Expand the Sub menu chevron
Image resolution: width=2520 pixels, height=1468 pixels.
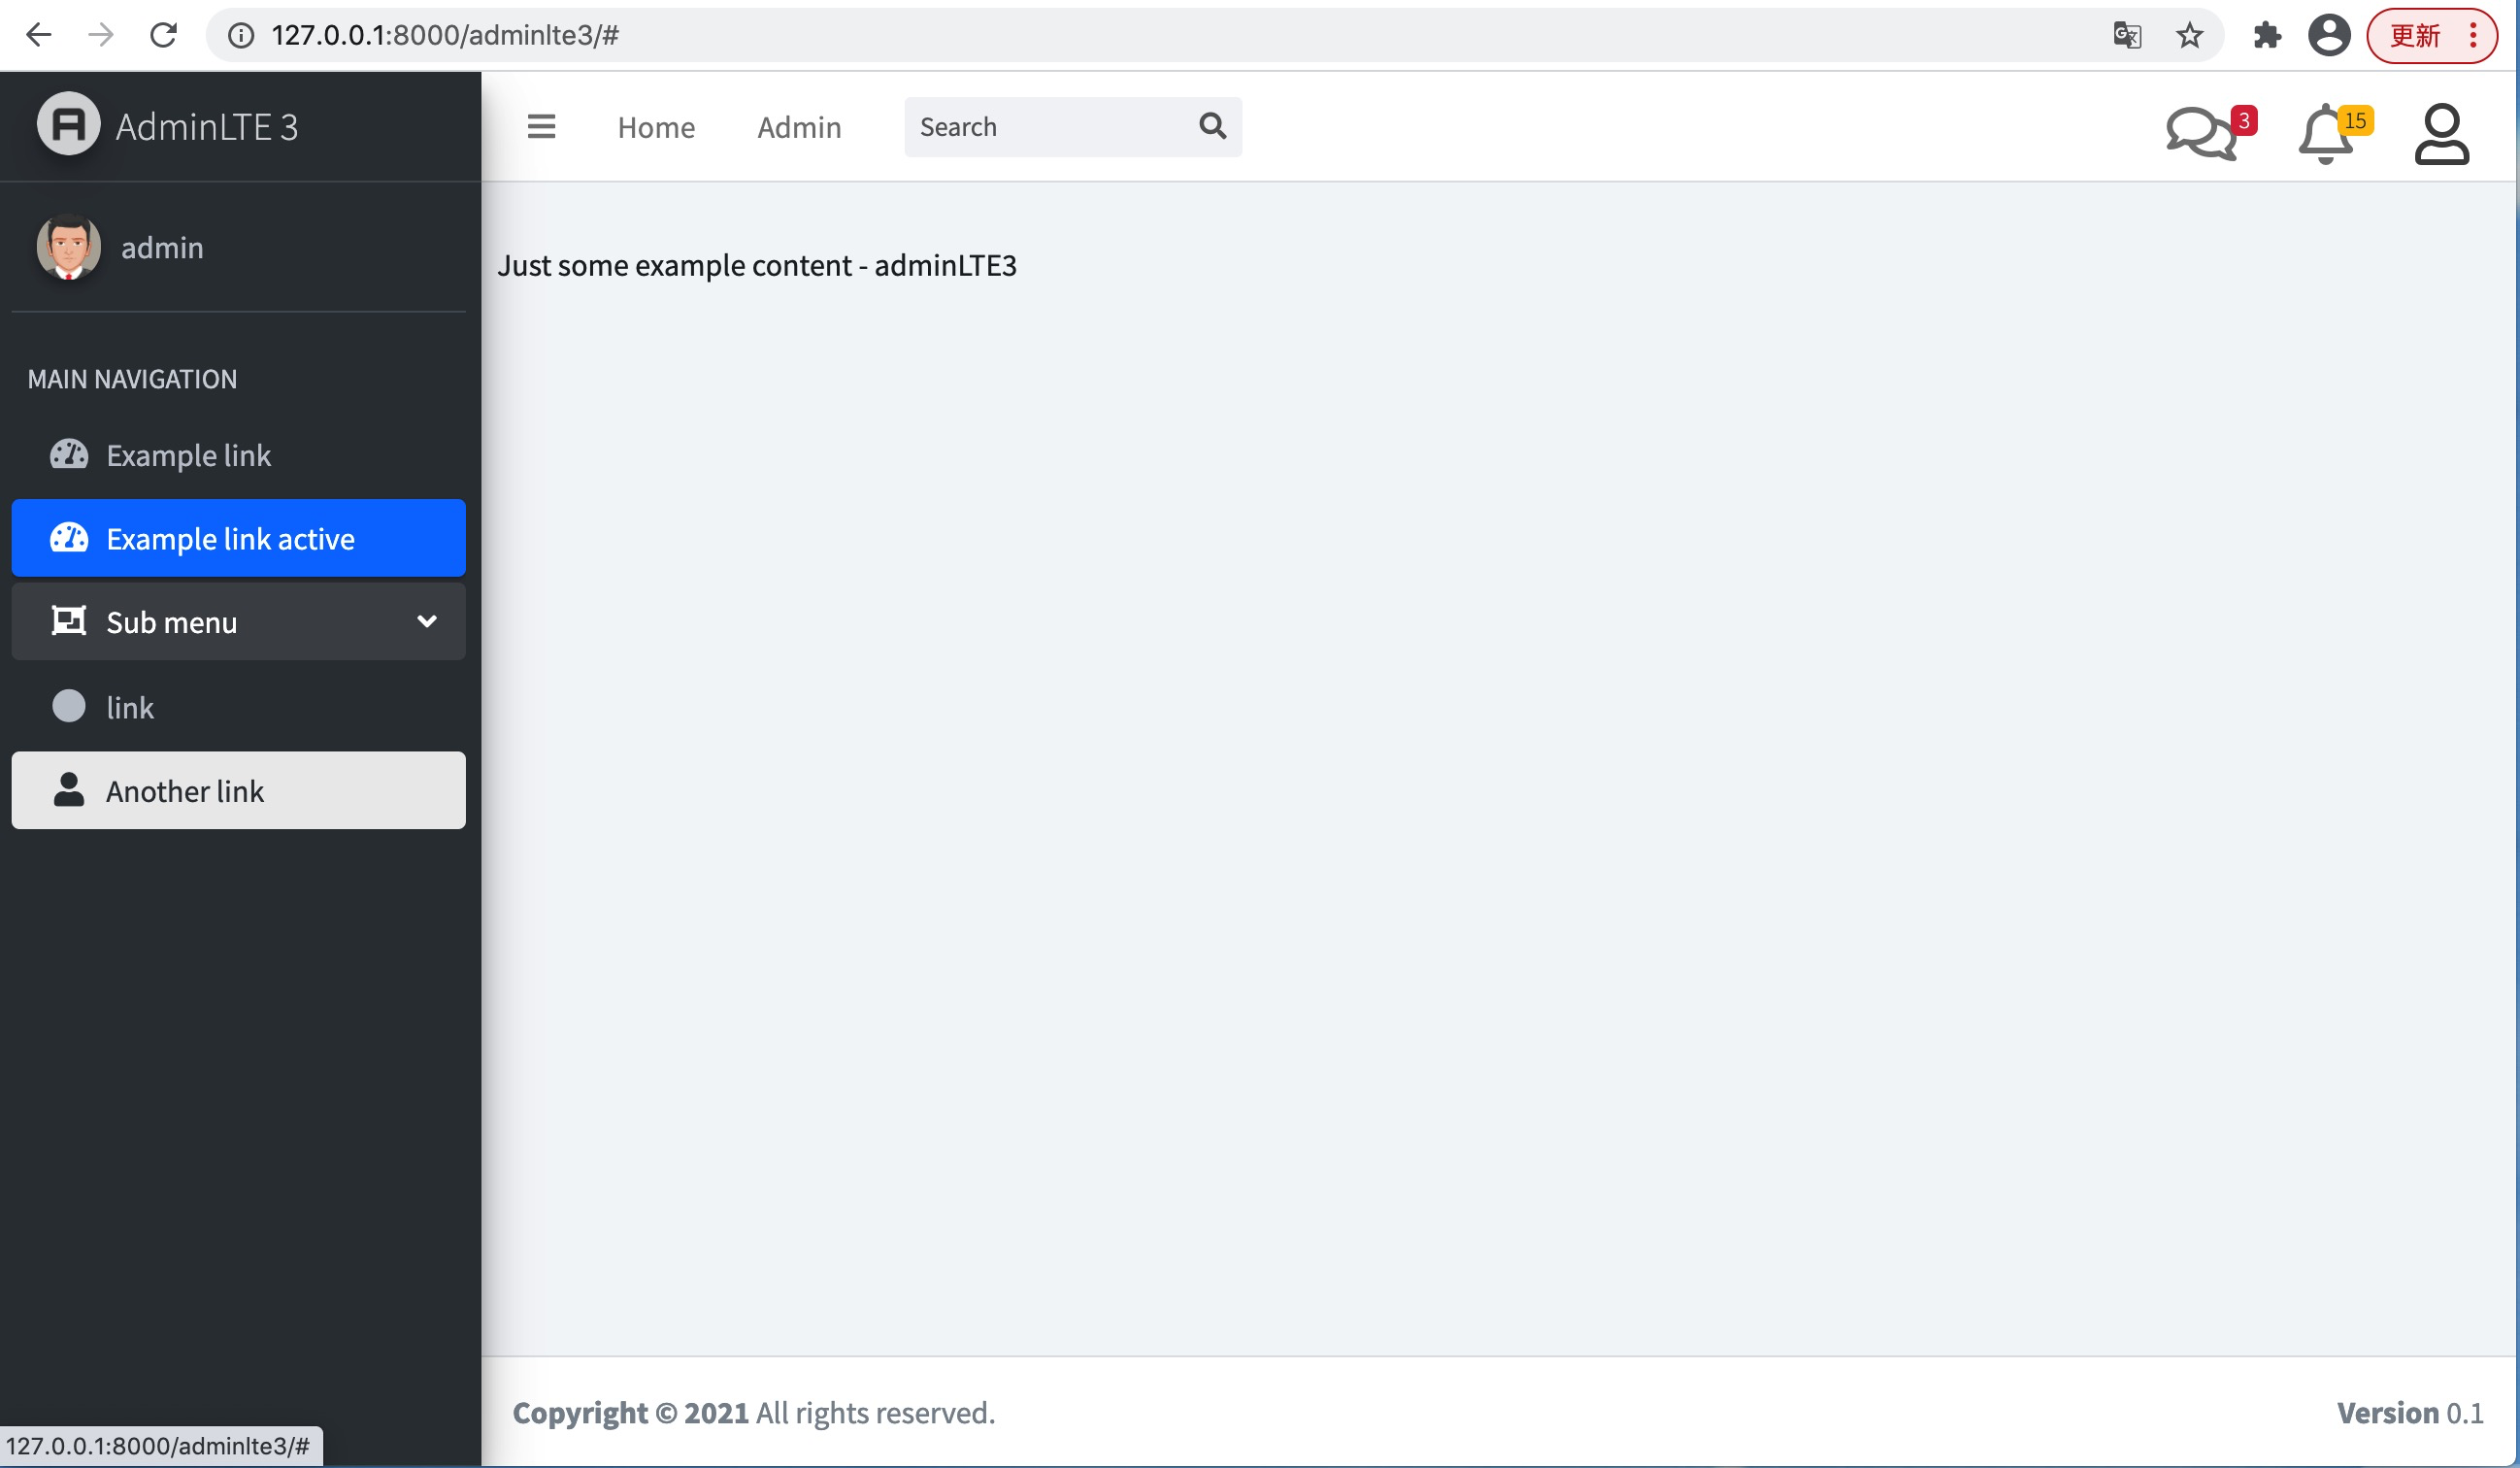point(427,621)
